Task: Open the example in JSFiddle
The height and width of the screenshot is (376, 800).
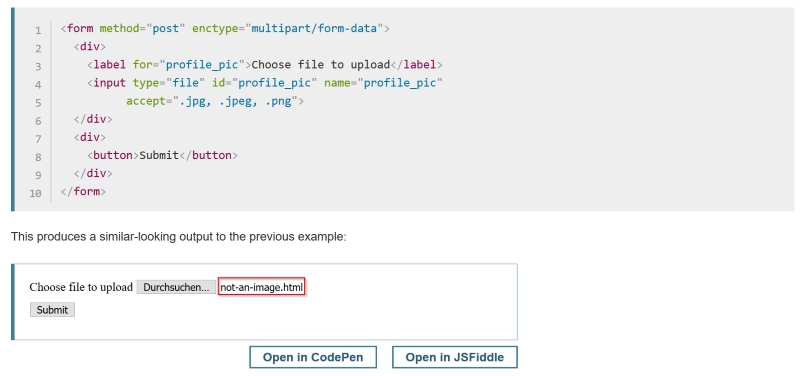Action: [x=455, y=357]
